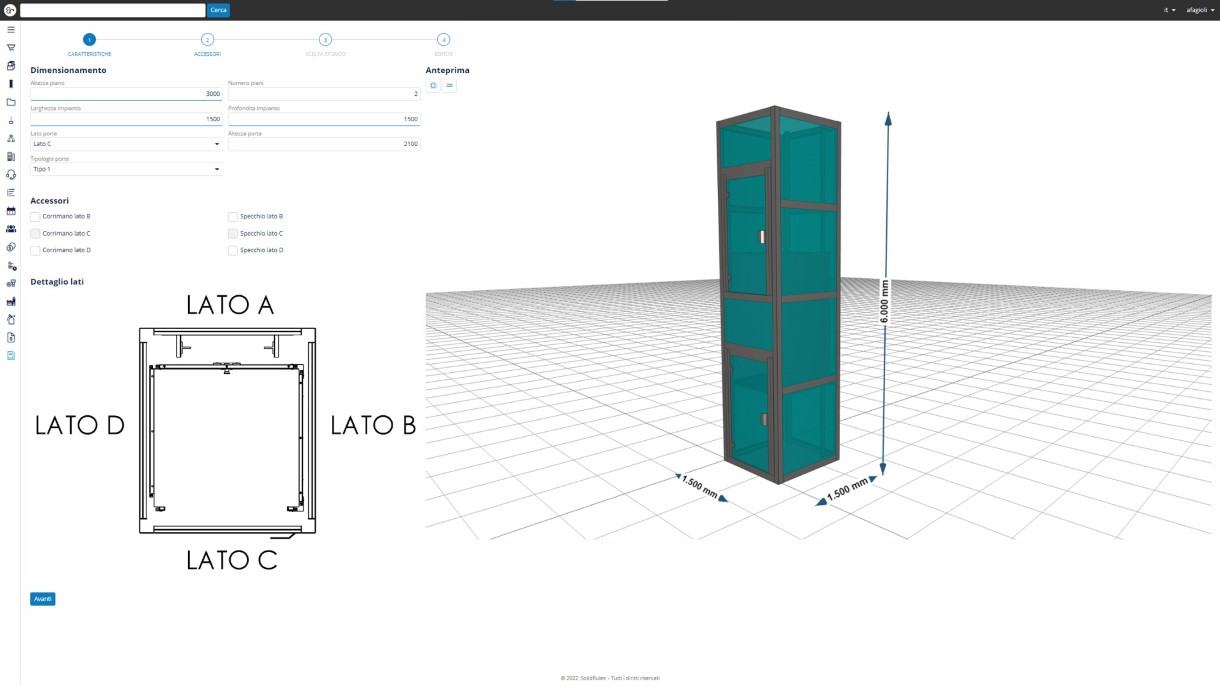Click the 'LATO B' label in the diagram

coord(373,425)
